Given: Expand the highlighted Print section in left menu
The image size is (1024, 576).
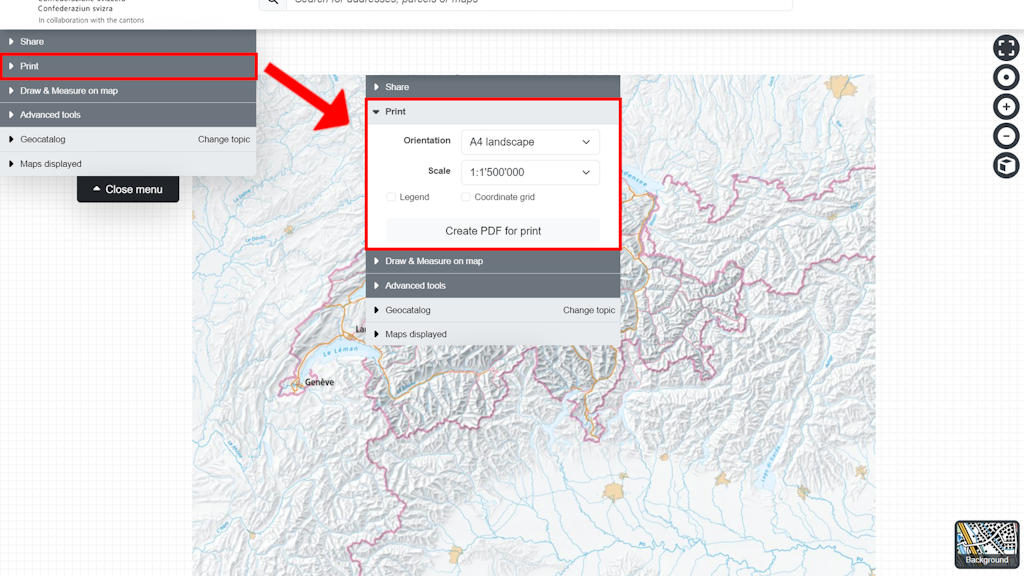Looking at the screenshot, I should point(128,66).
